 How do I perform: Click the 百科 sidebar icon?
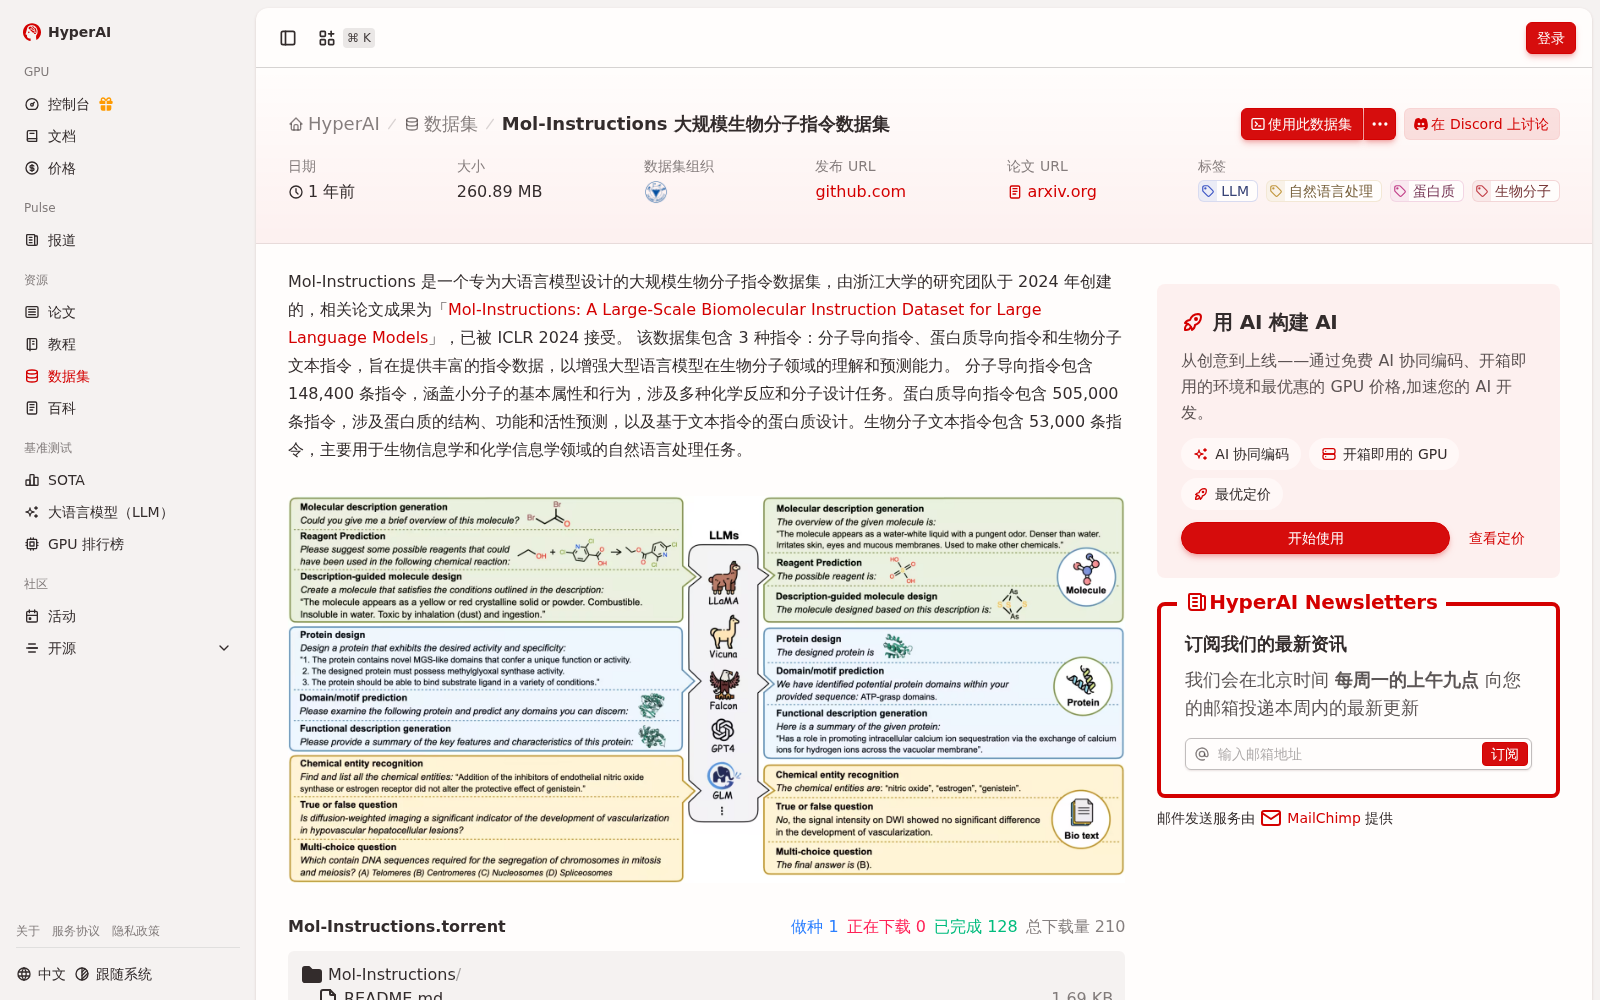pos(32,408)
